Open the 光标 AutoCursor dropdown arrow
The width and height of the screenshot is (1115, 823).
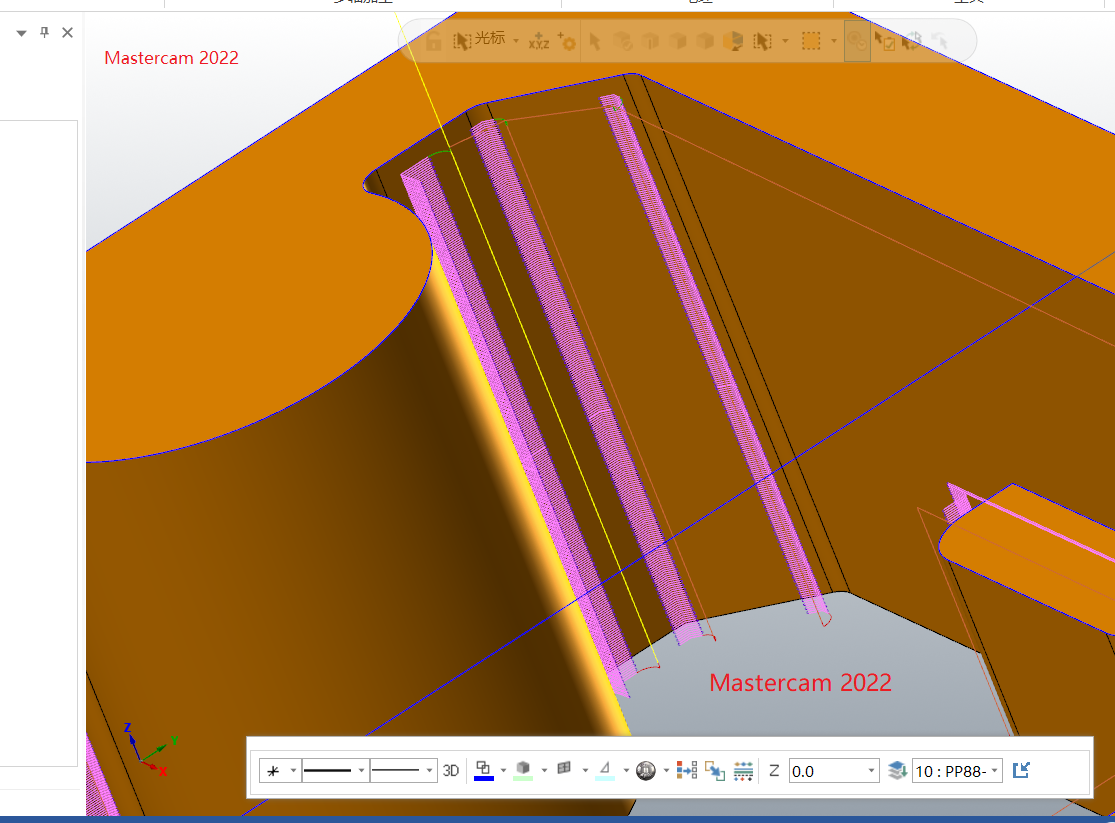[x=516, y=41]
